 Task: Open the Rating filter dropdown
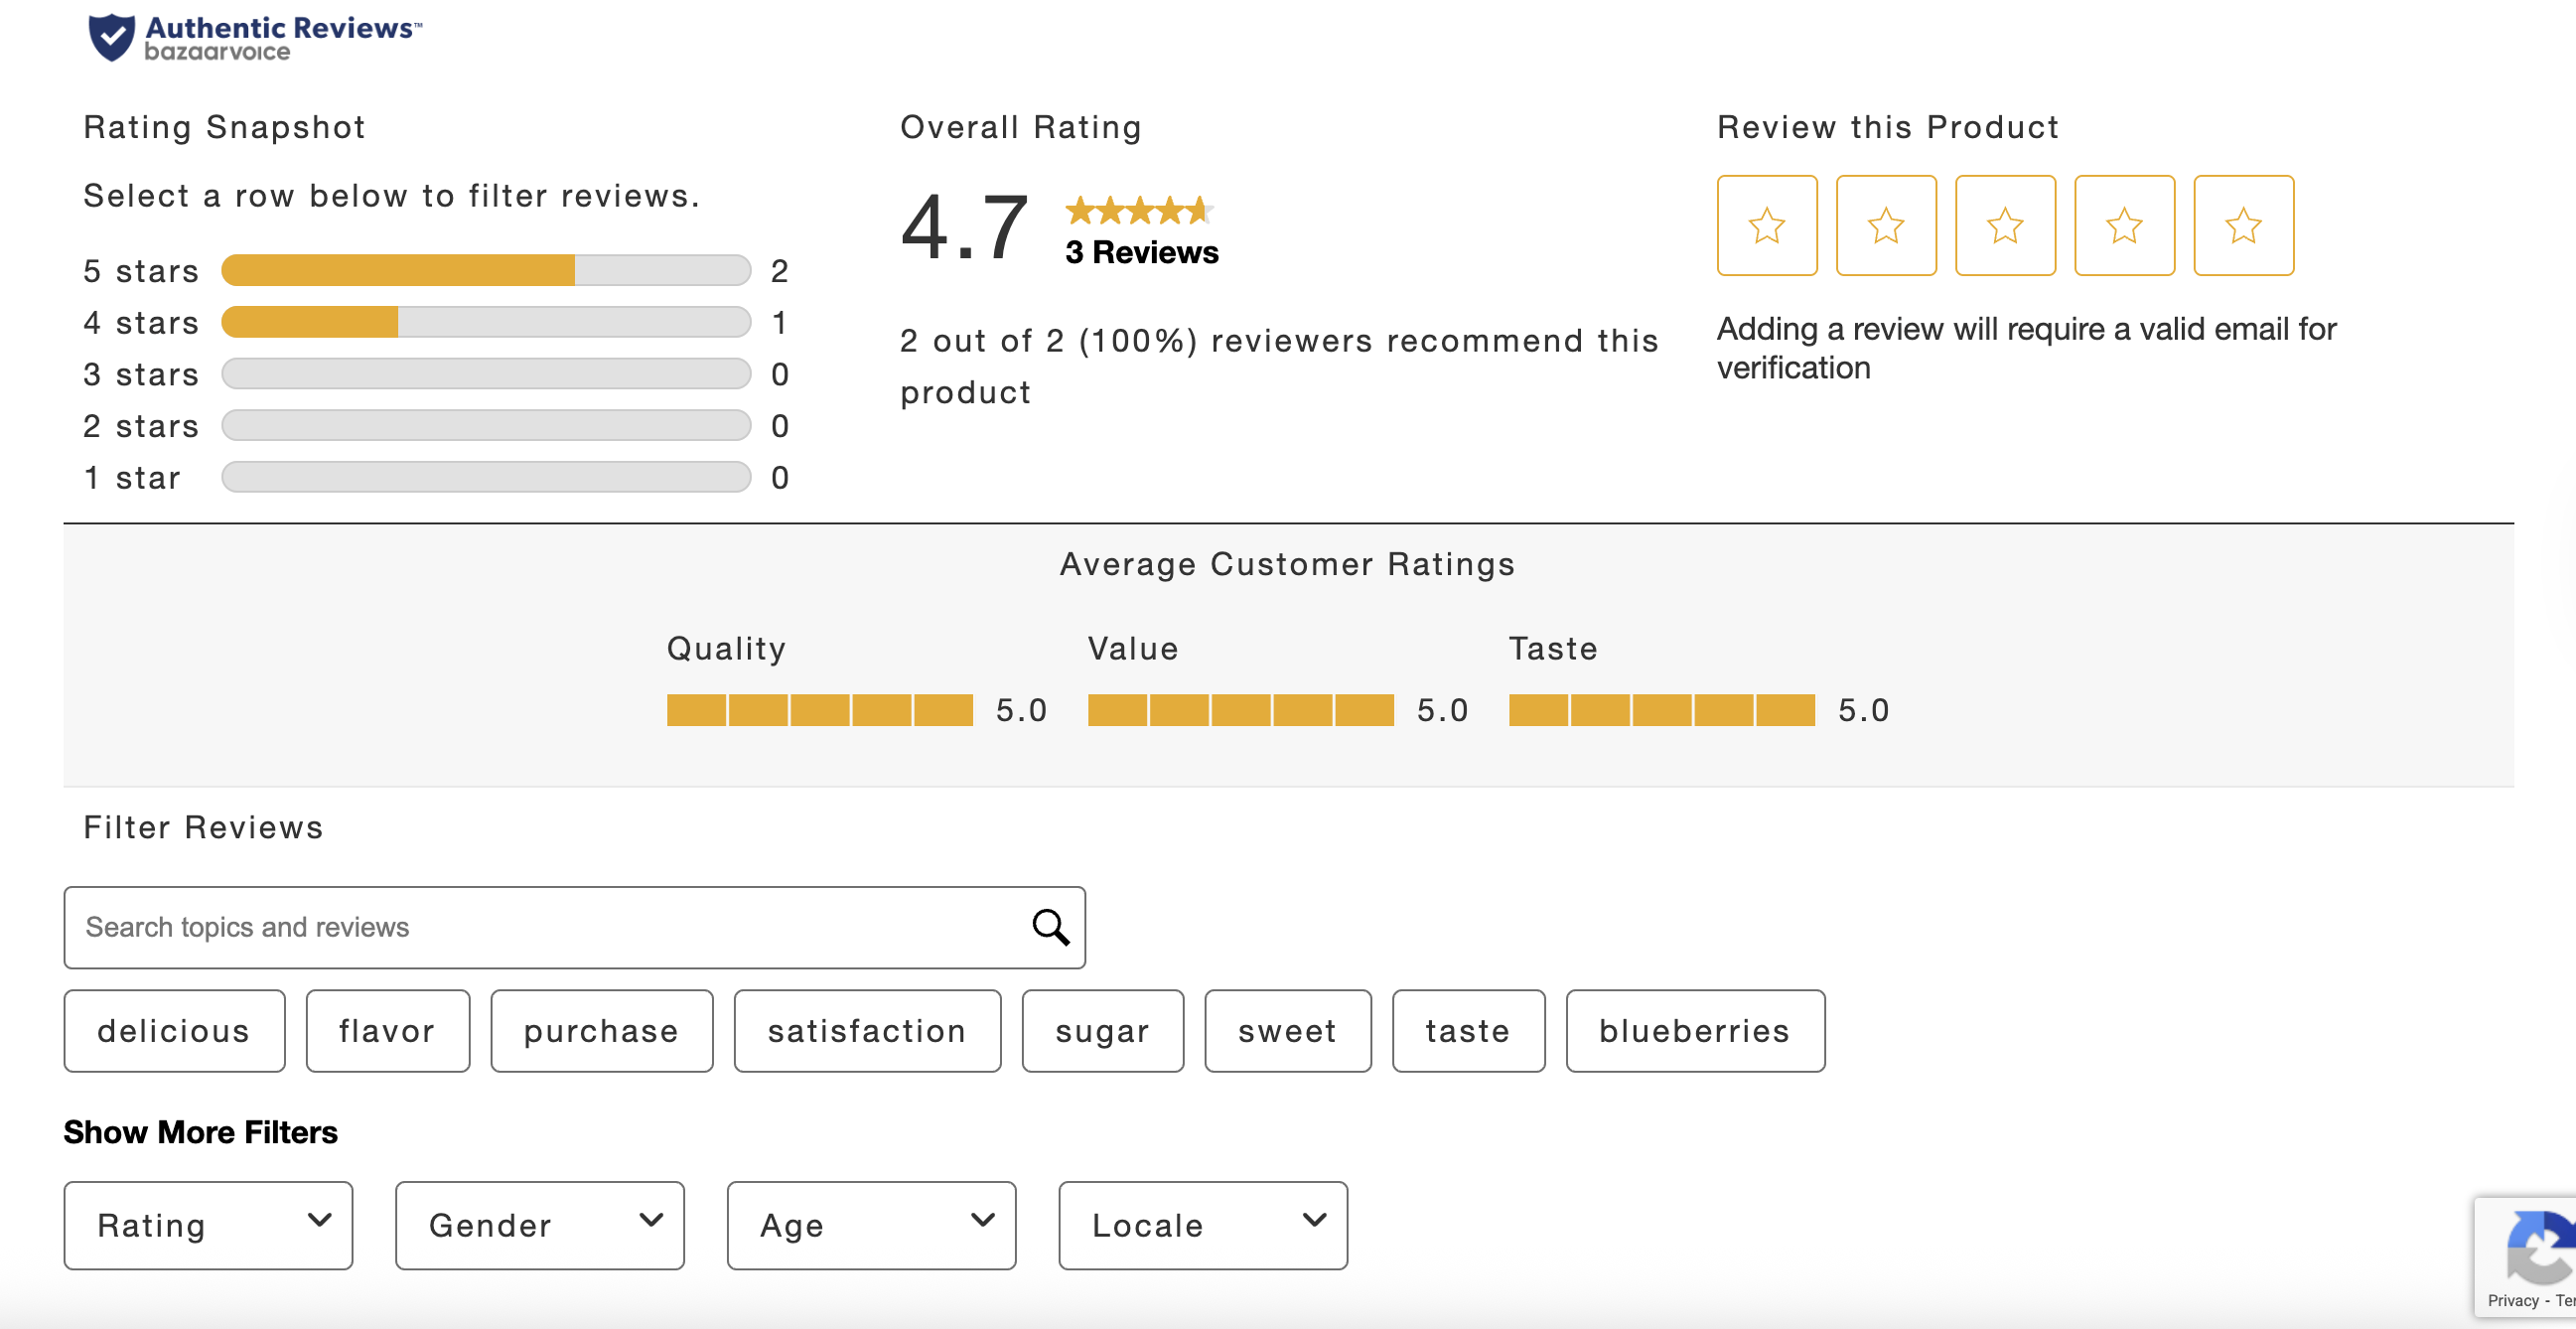tap(207, 1225)
